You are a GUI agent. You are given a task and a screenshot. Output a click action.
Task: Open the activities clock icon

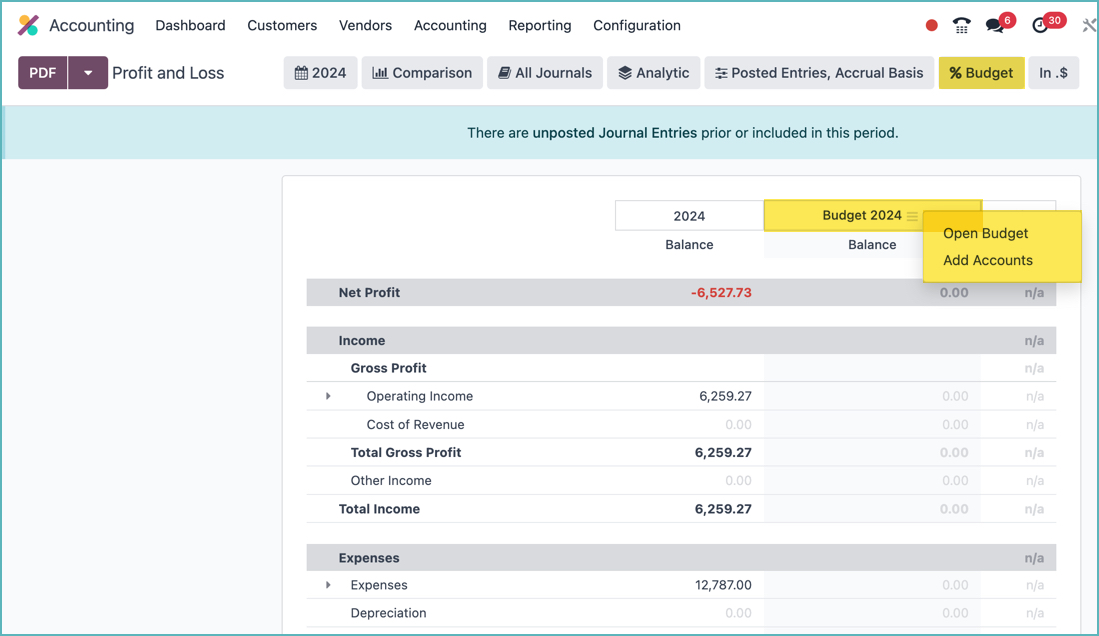[1041, 26]
